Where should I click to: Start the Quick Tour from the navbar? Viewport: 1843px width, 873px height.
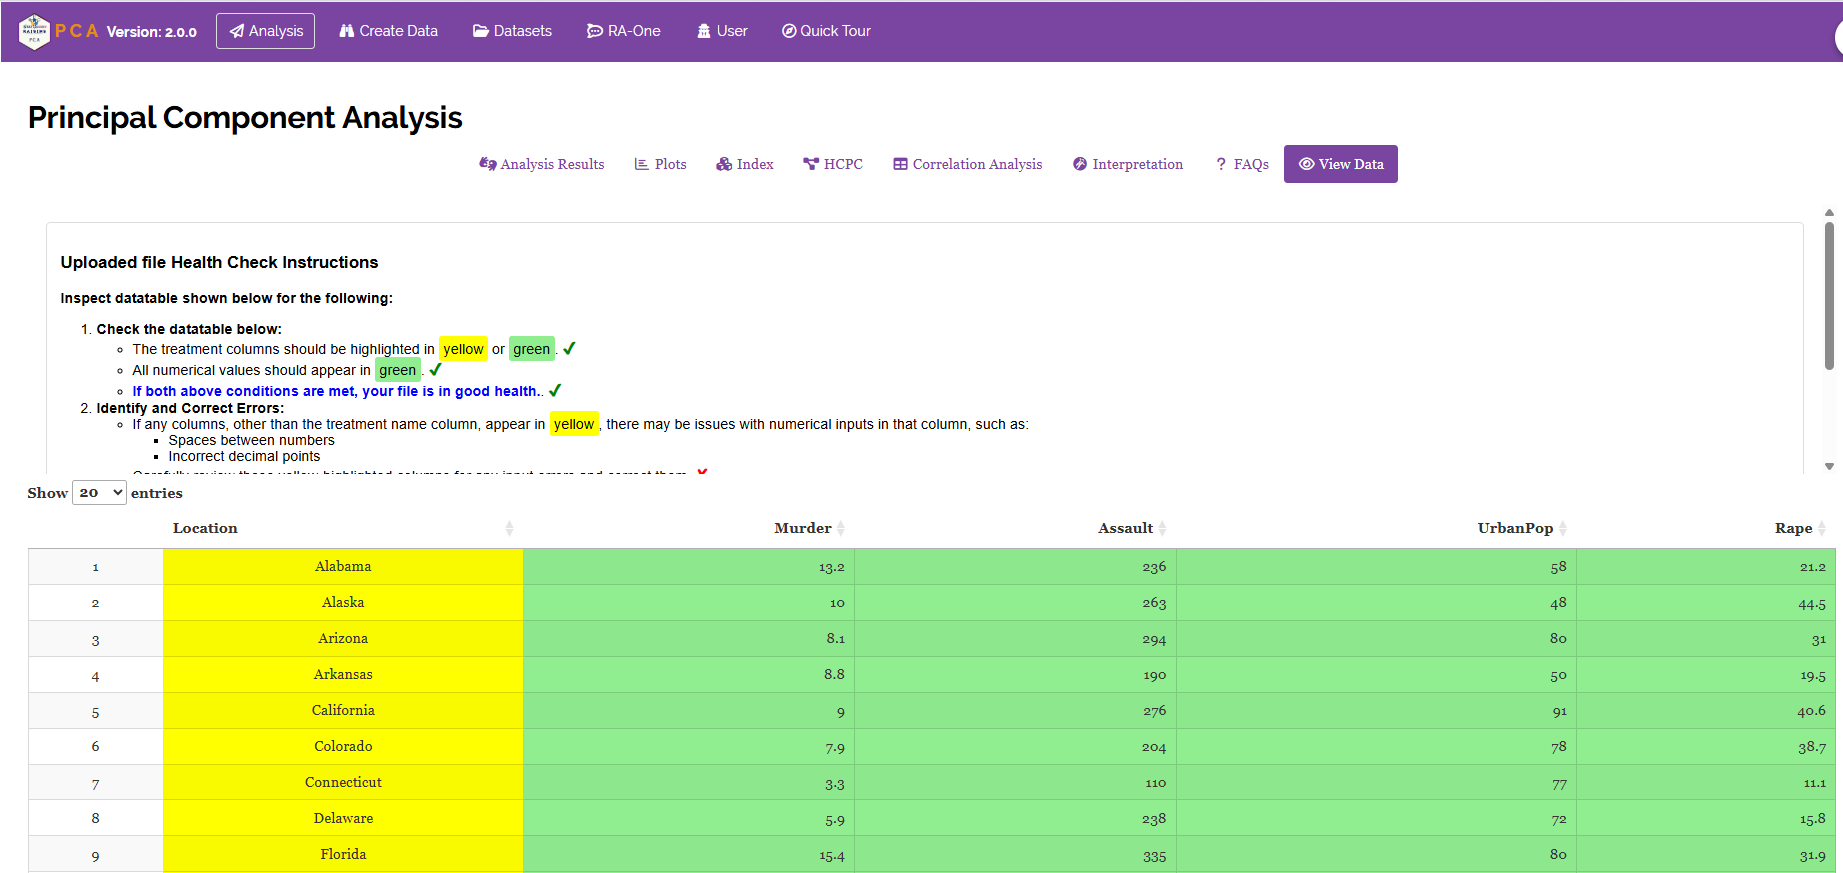[826, 31]
